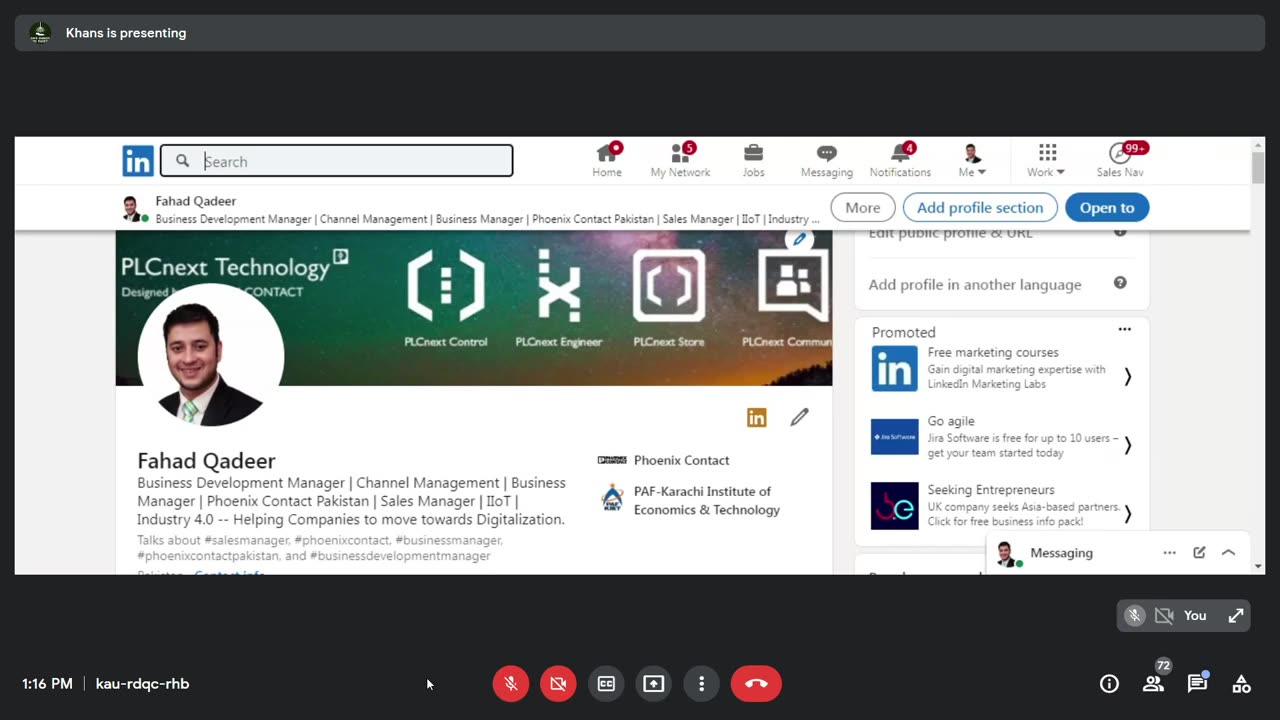The height and width of the screenshot is (720, 1280).
Task: Edit the profile banner photo pencil
Action: coord(798,239)
